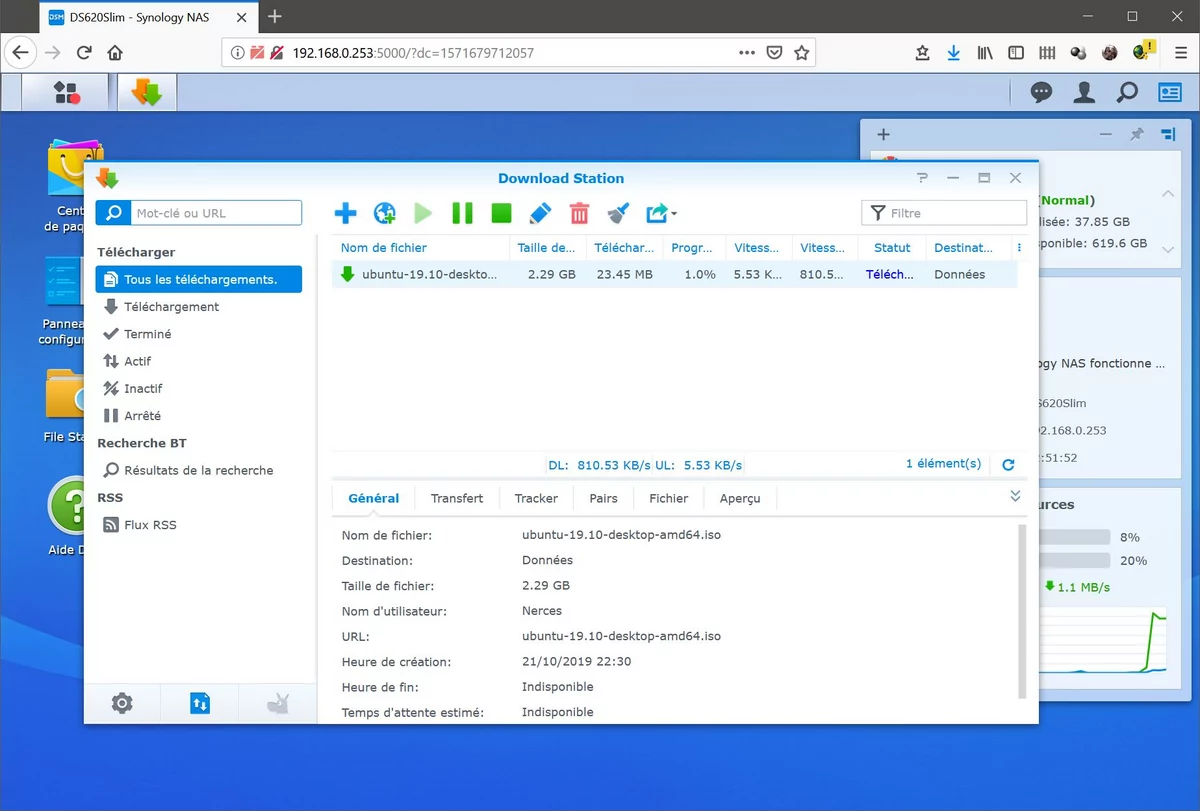Open the Firefox hamburger menu

1180,53
